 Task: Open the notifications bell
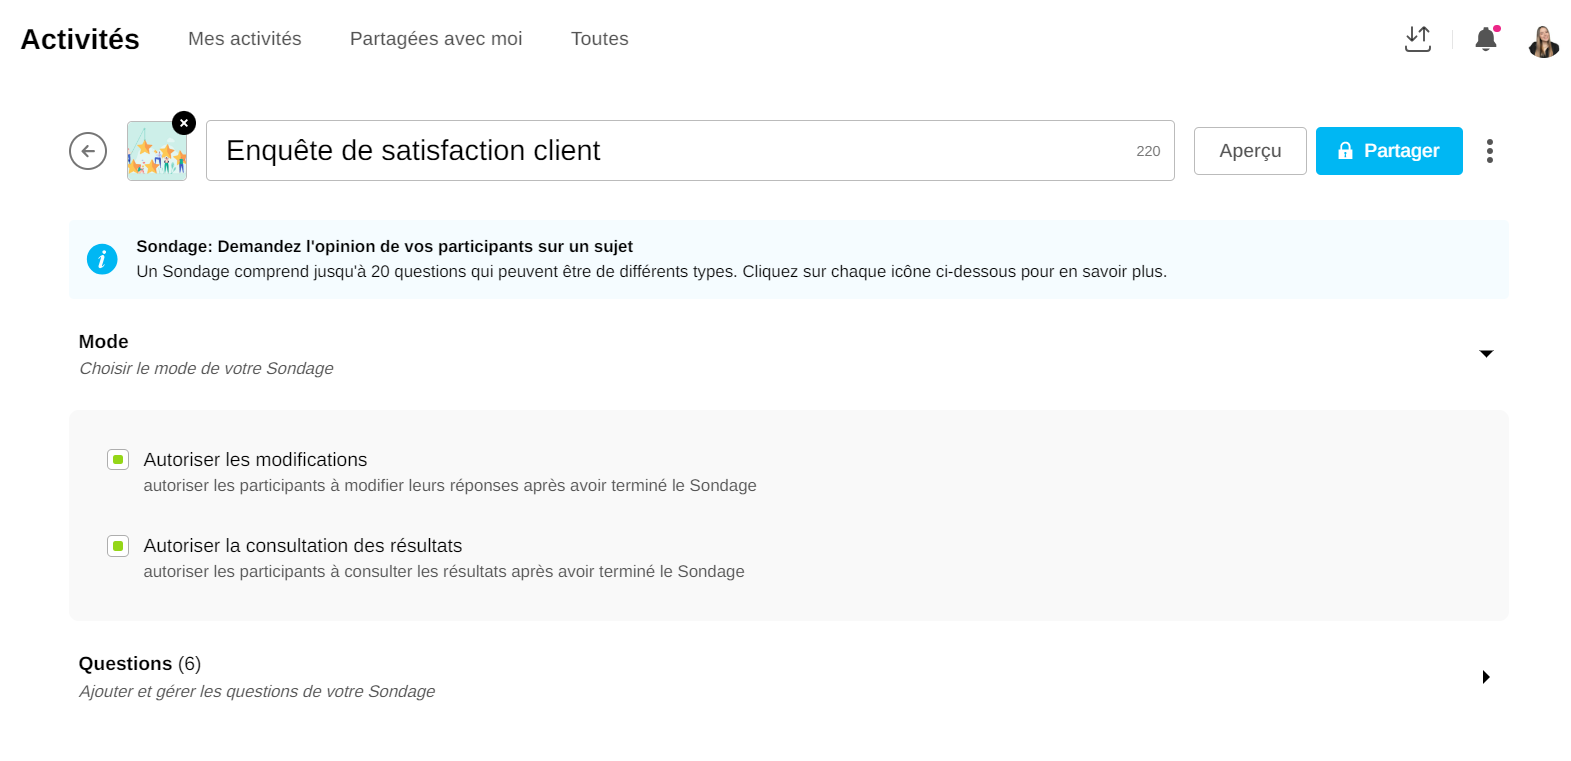point(1485,39)
